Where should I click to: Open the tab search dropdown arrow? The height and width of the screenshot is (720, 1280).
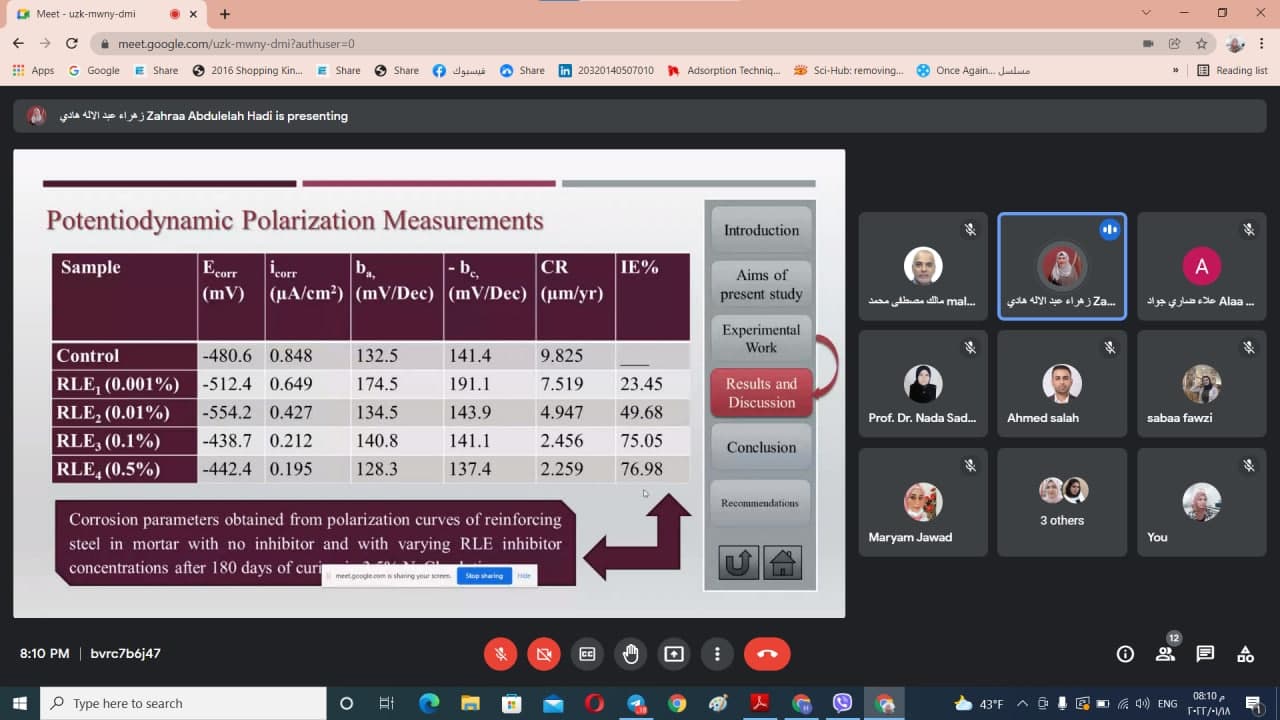pos(1146,13)
